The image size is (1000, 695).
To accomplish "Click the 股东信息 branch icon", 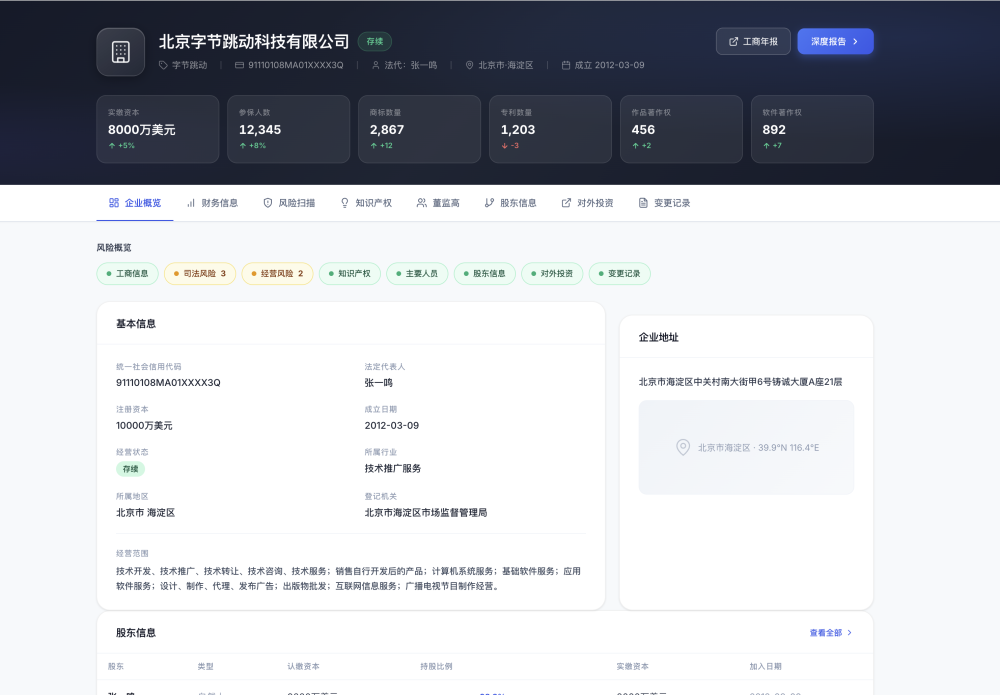I will [489, 203].
